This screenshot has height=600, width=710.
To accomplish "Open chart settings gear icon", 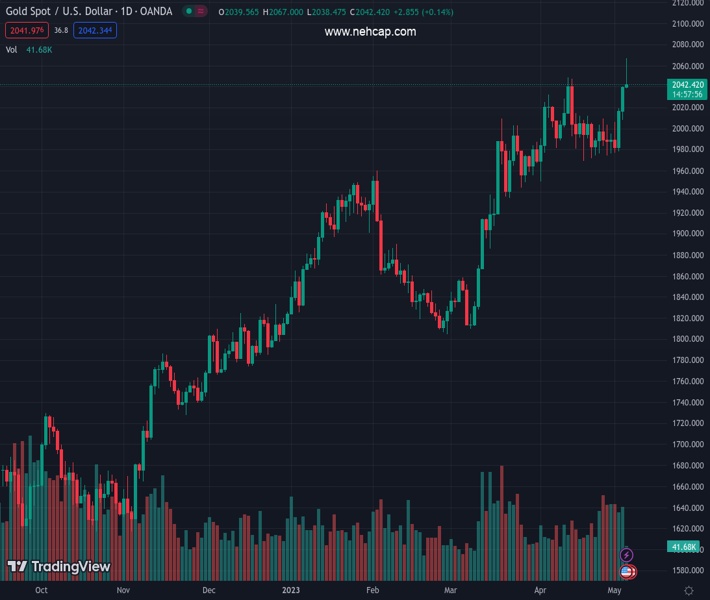I will click(689, 591).
